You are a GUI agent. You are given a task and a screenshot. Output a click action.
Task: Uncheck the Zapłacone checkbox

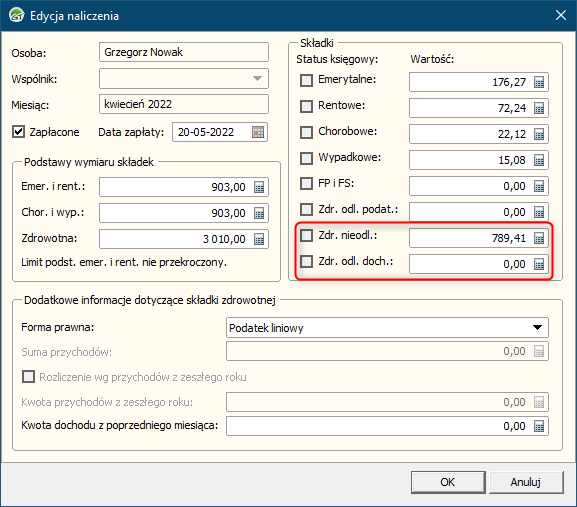[x=18, y=132]
